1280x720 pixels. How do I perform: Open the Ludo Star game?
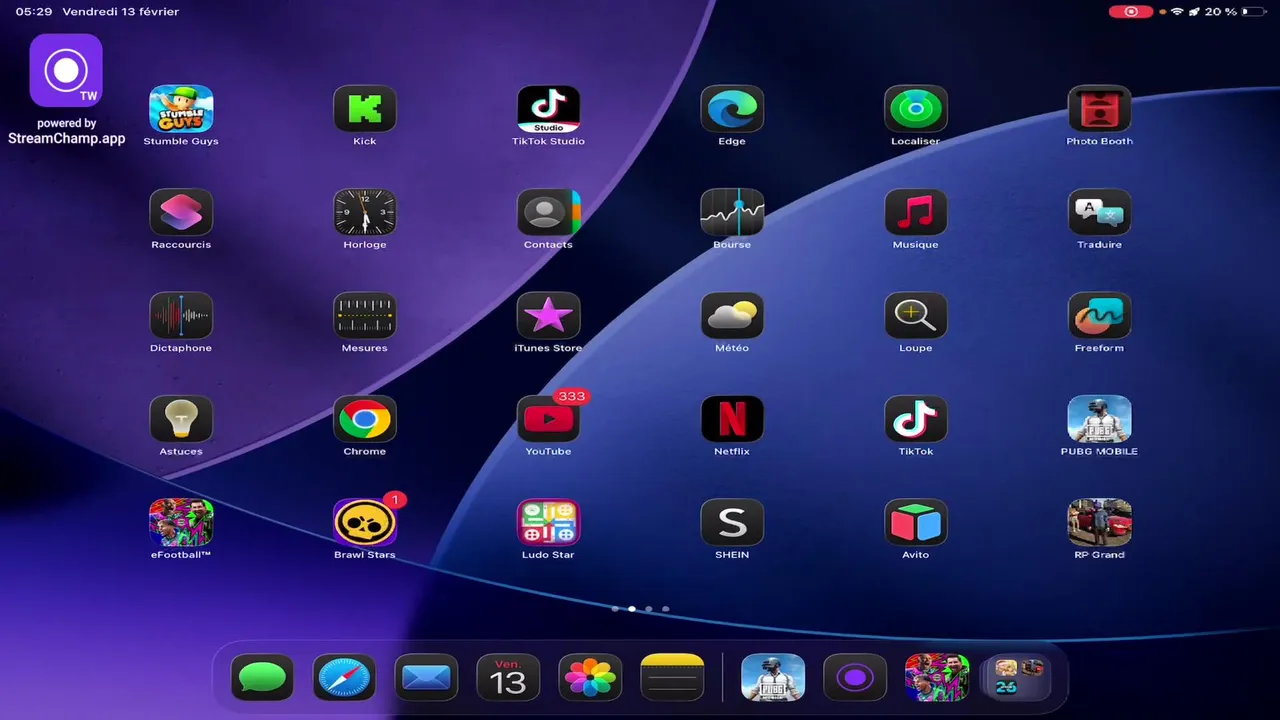(x=548, y=523)
